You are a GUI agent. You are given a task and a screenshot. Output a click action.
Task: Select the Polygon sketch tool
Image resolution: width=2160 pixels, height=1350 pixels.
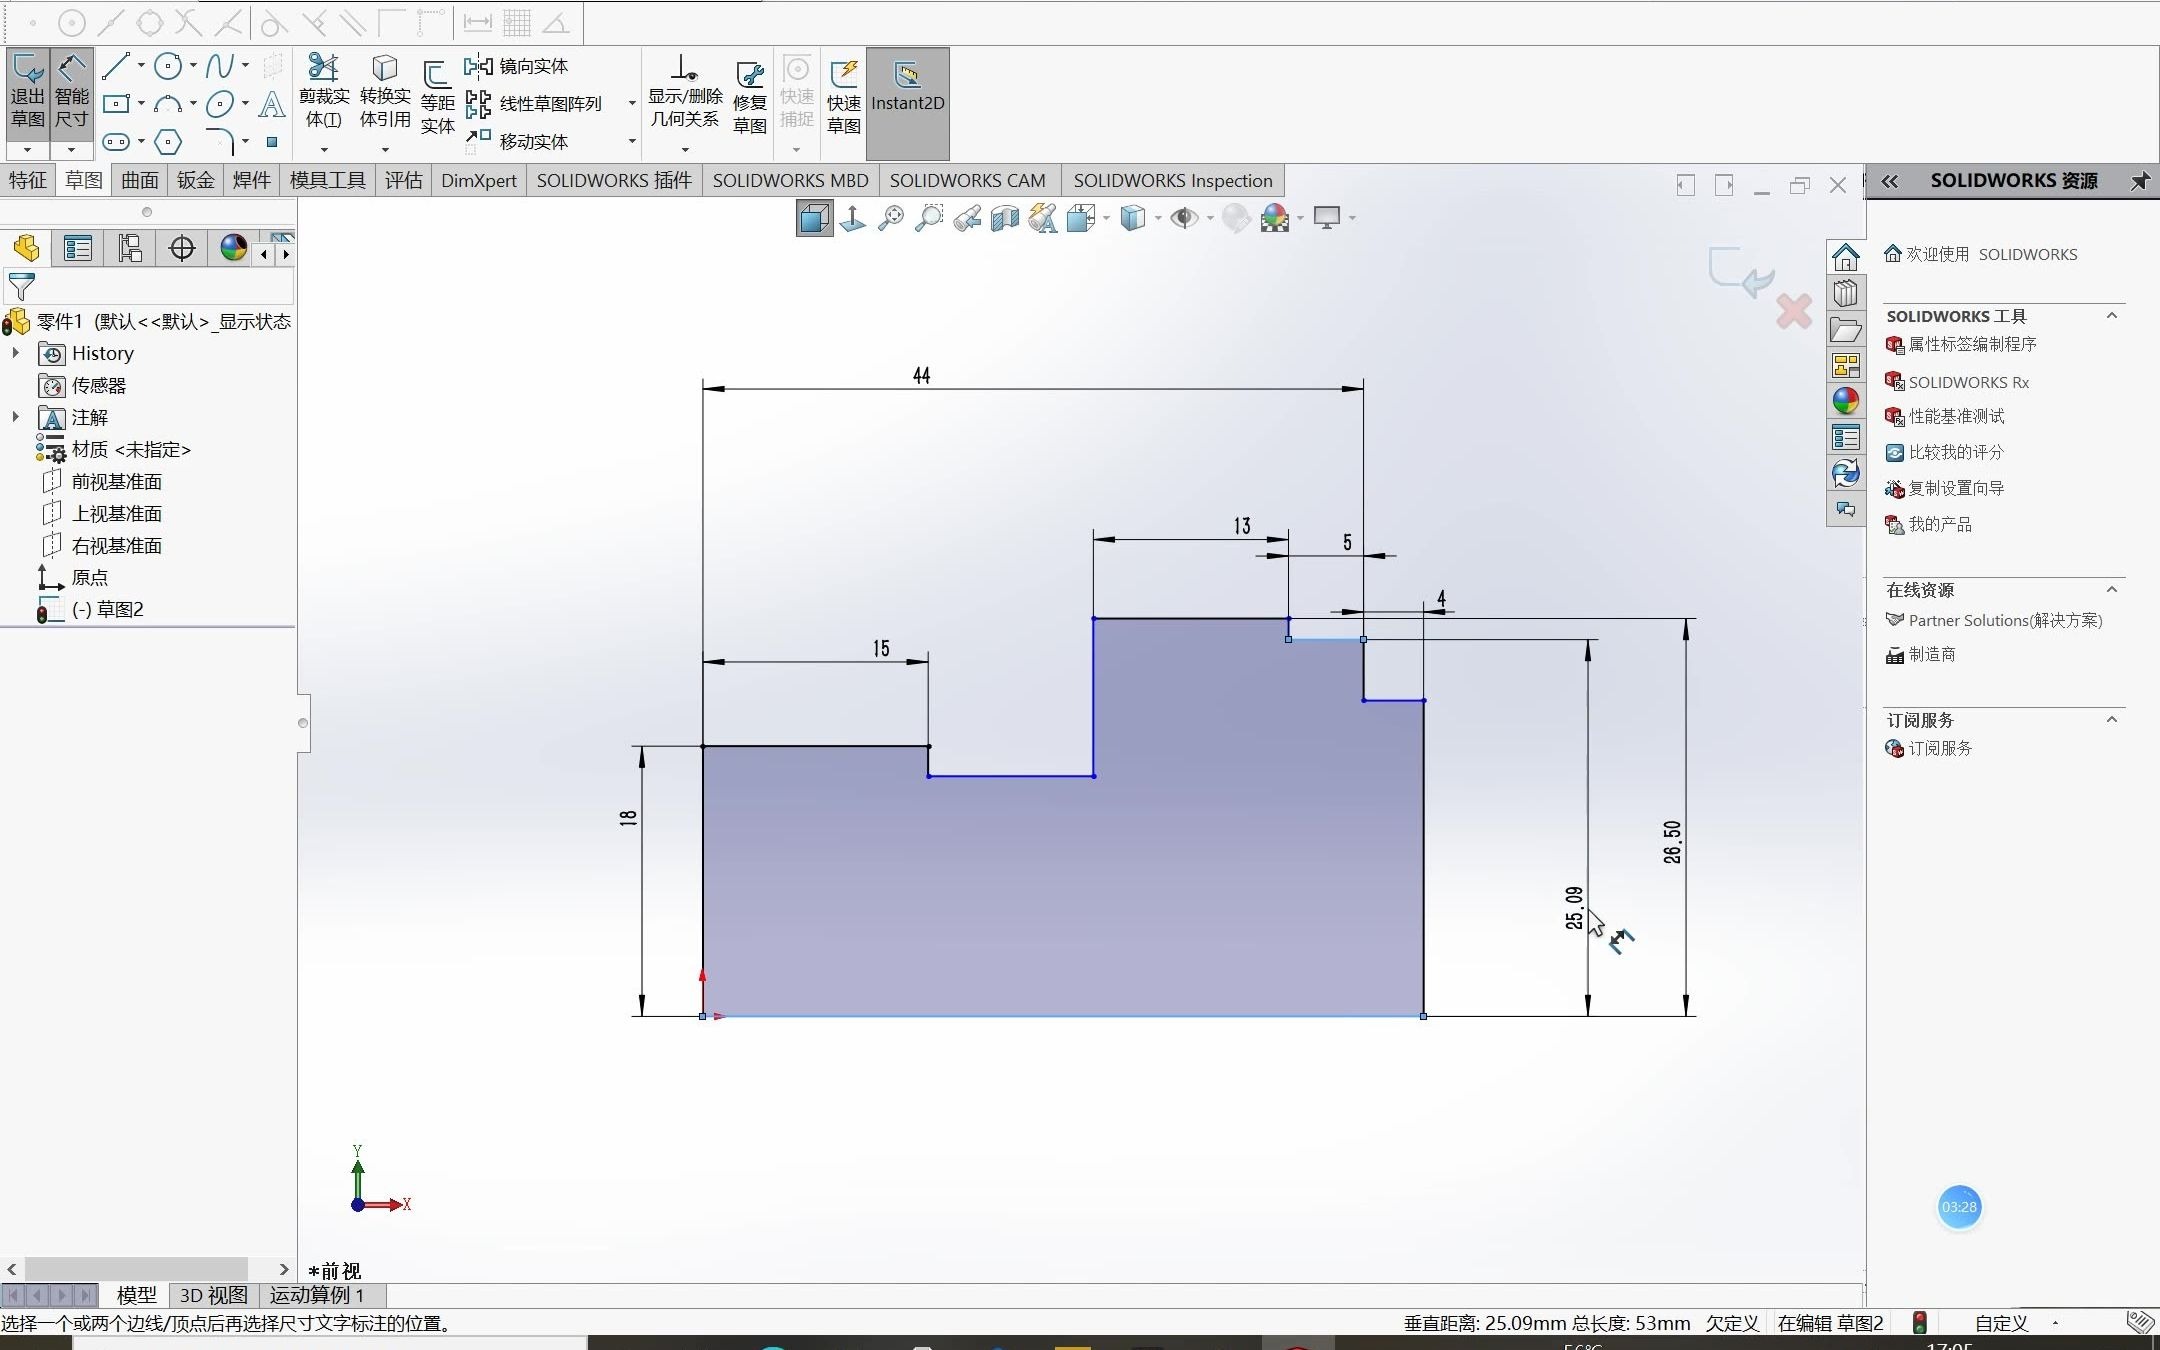coord(168,141)
